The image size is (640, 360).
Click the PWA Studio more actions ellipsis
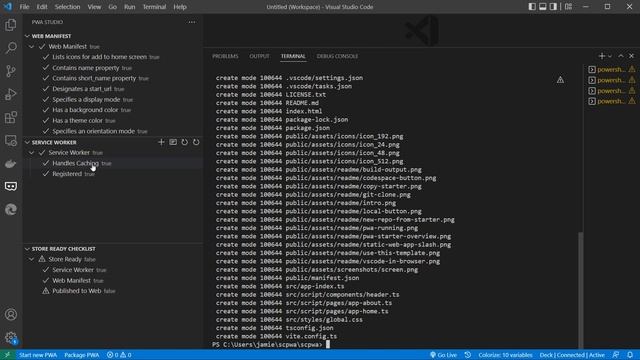click(192, 22)
